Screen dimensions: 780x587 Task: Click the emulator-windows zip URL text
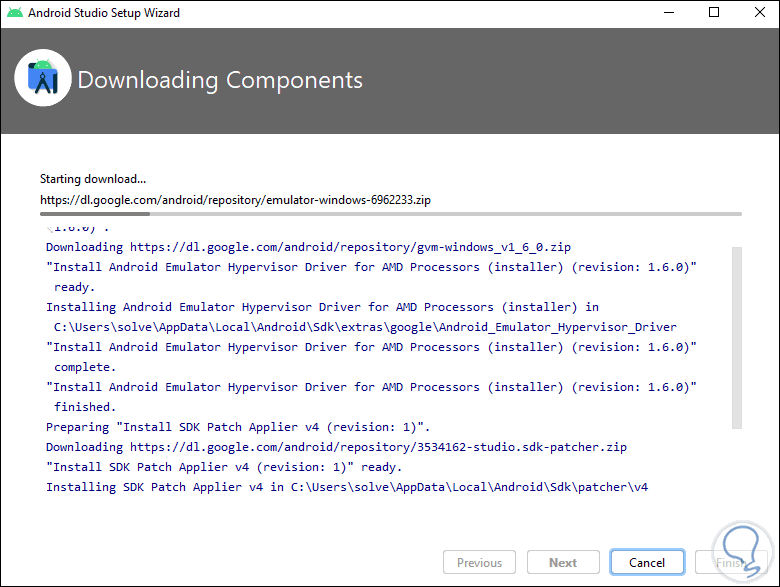[235, 199]
